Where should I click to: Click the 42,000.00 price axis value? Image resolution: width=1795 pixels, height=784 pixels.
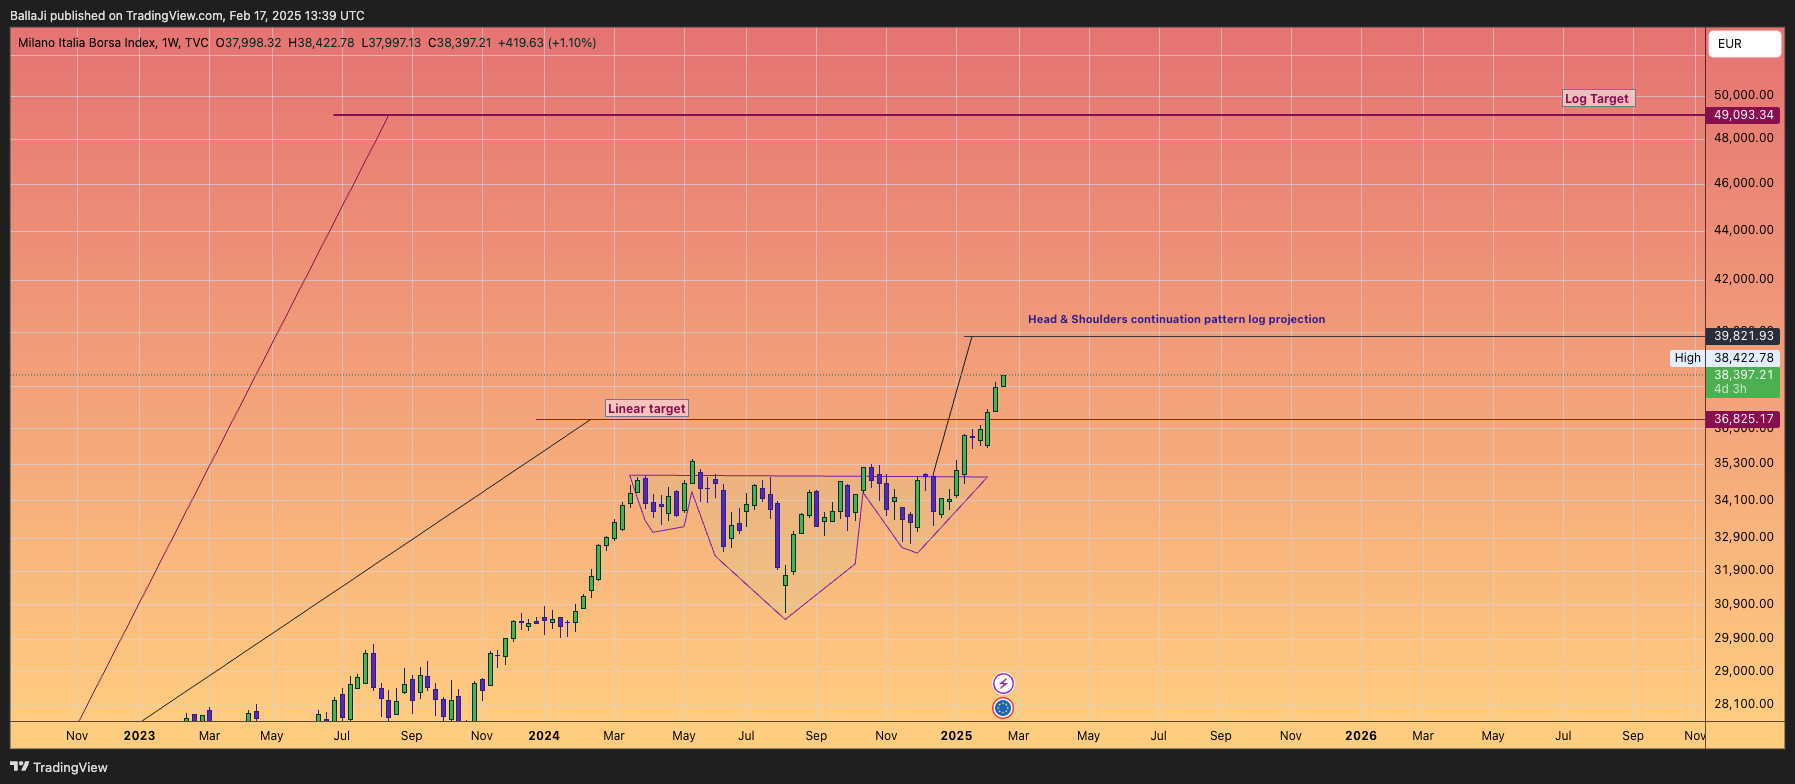[1743, 279]
